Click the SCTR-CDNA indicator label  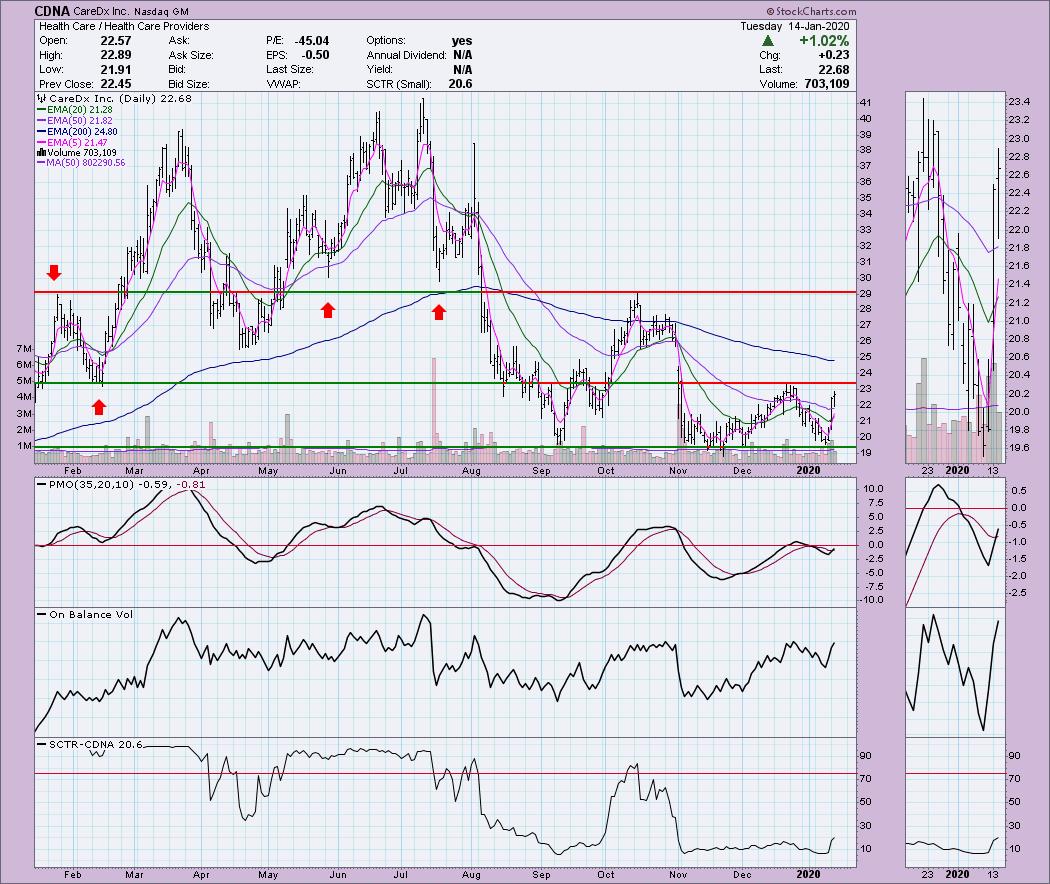pyautogui.click(x=83, y=744)
